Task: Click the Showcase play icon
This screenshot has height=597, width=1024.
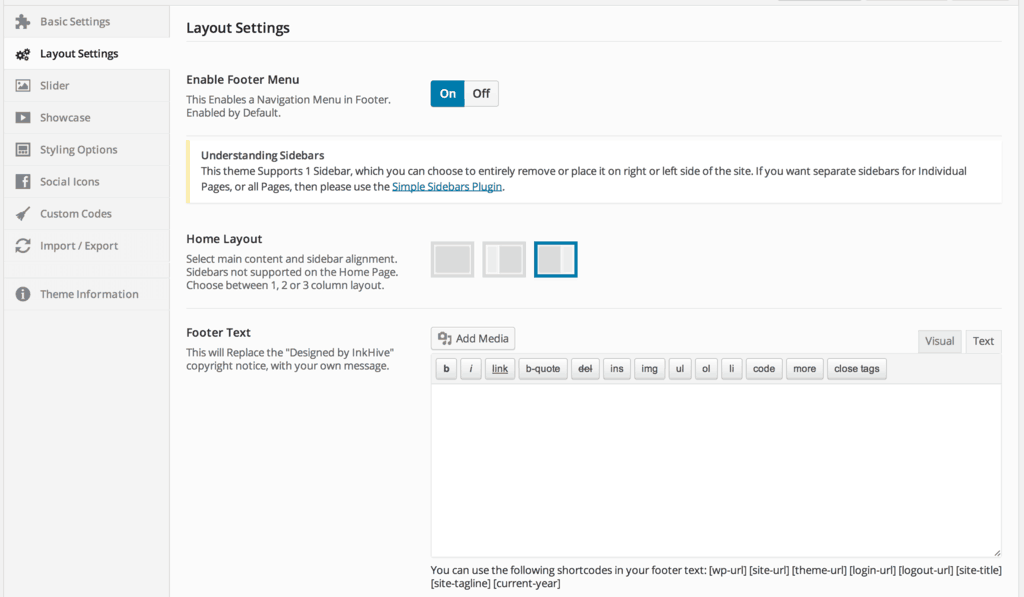Action: point(23,118)
